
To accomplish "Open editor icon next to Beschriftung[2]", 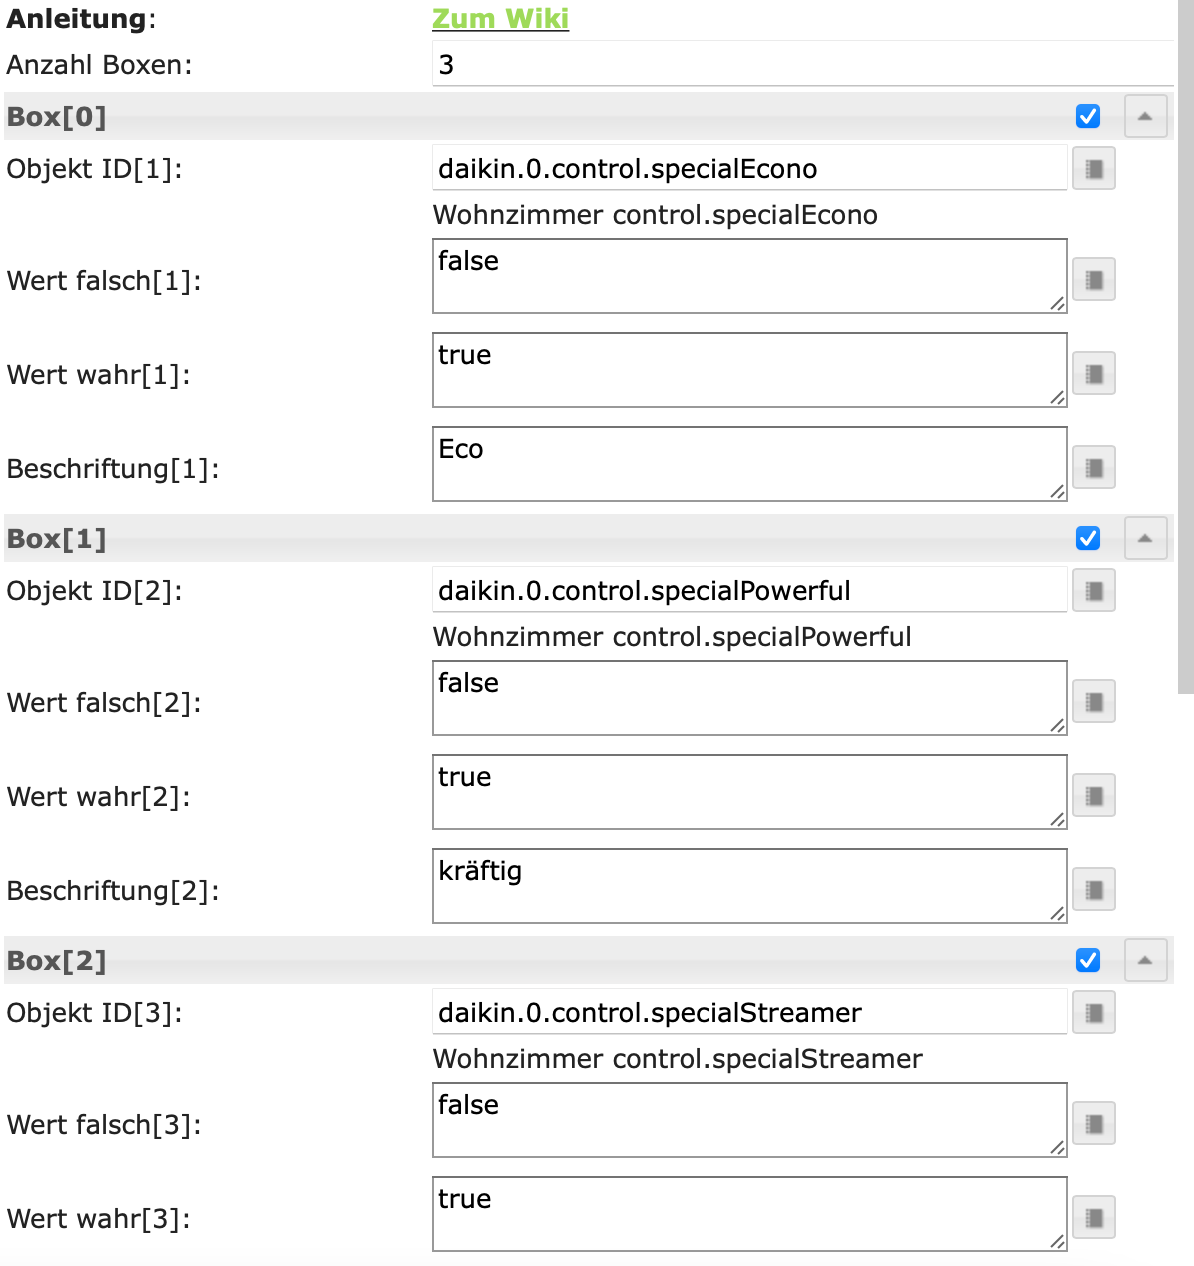I will point(1093,889).
